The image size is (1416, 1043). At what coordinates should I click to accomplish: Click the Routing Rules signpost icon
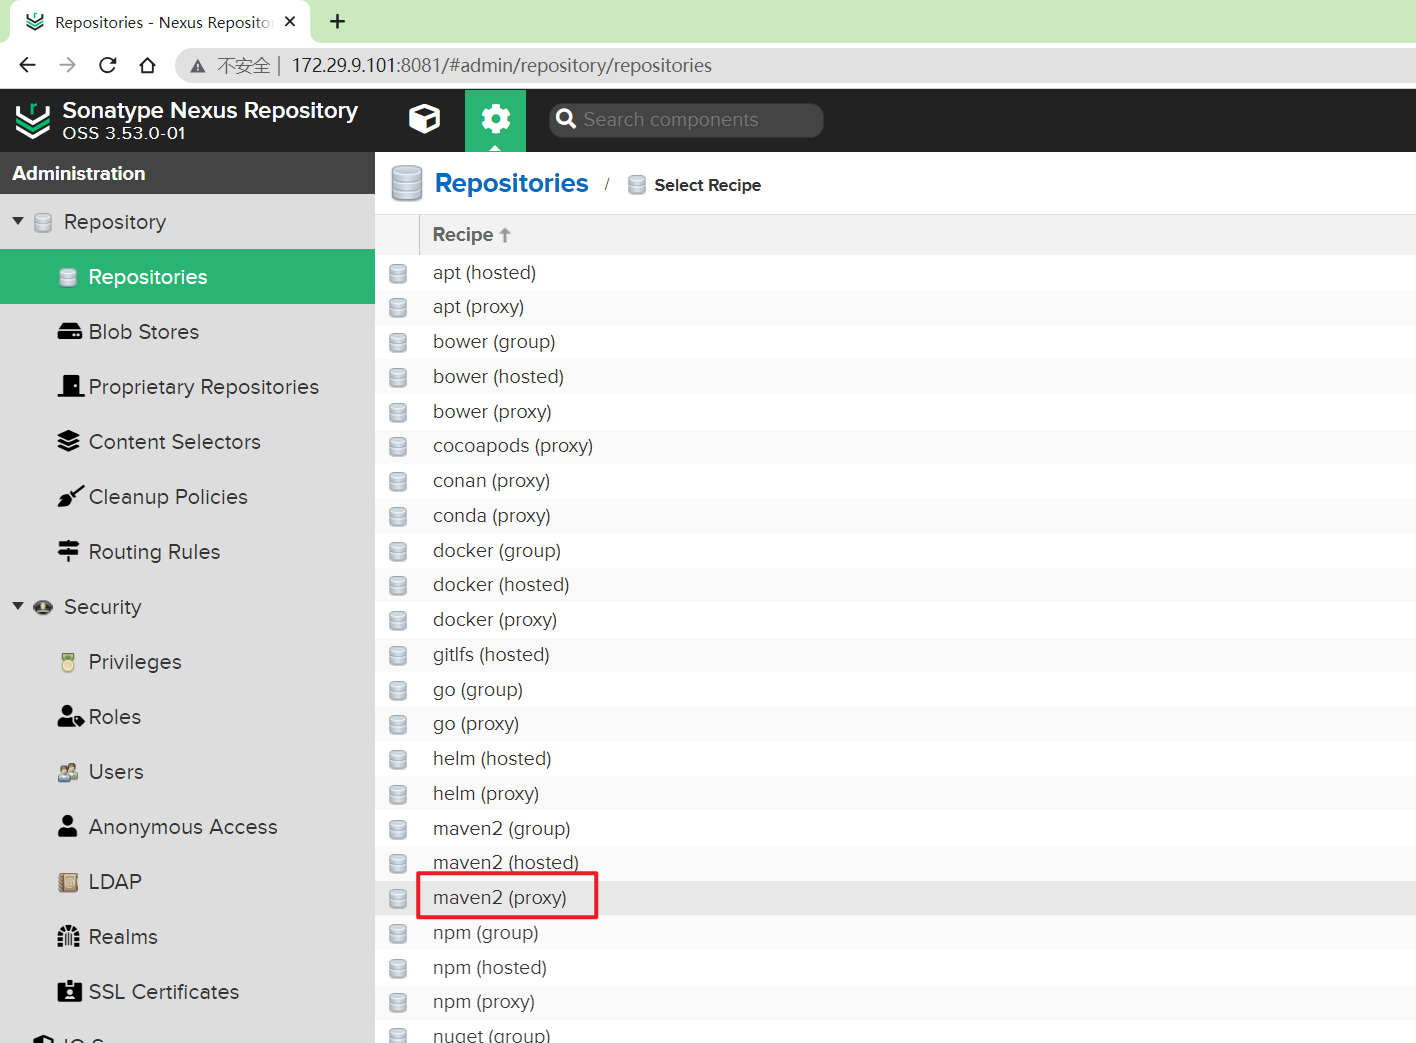tap(68, 551)
